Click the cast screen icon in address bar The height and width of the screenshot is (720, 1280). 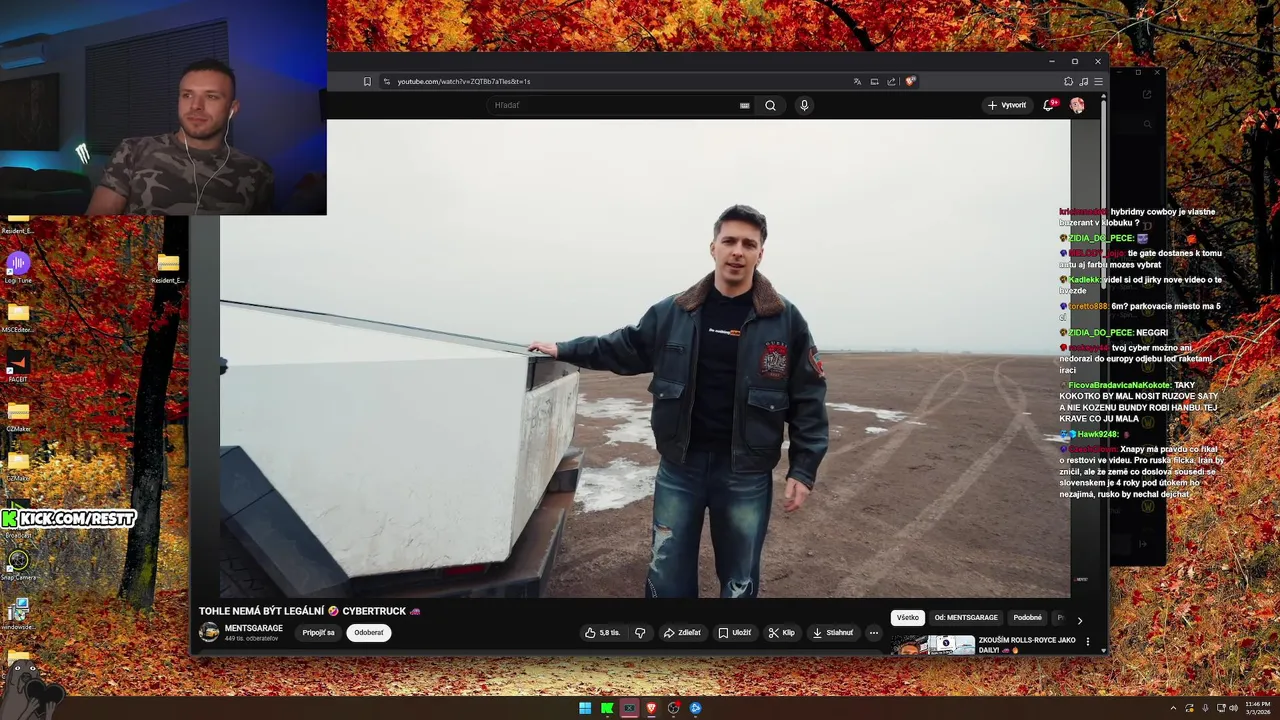click(x=874, y=81)
